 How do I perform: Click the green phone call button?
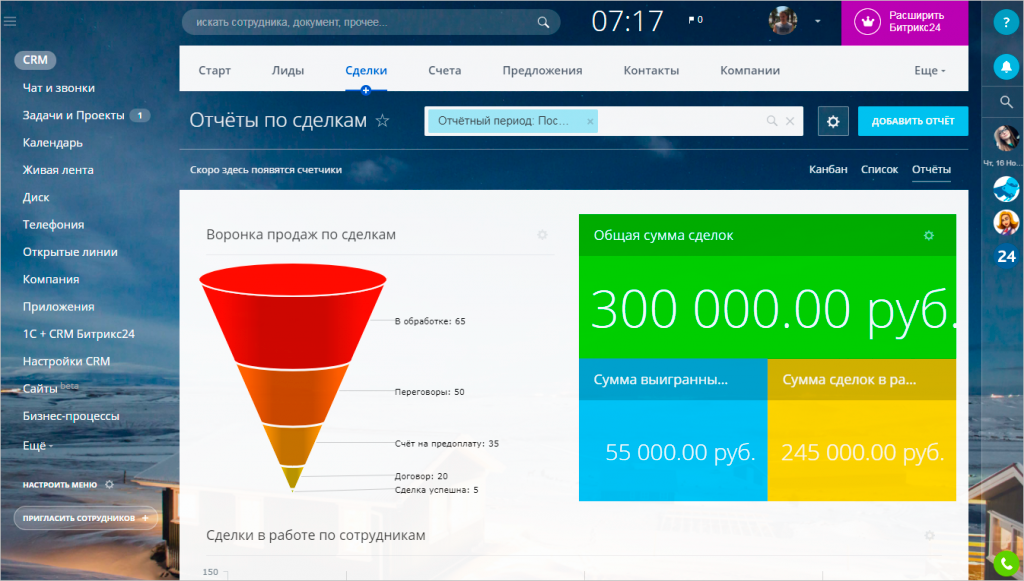pyautogui.click(x=1006, y=564)
